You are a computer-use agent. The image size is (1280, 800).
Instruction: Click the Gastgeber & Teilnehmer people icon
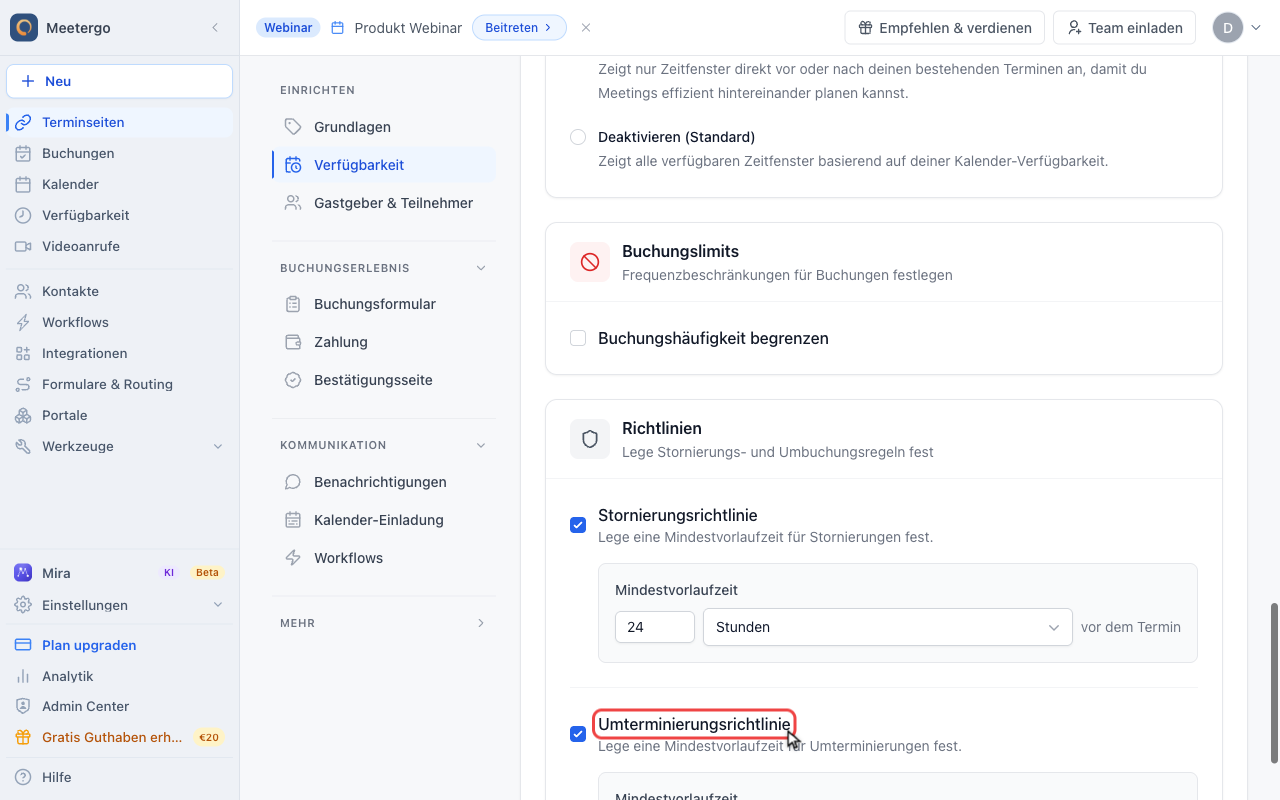(x=293, y=203)
